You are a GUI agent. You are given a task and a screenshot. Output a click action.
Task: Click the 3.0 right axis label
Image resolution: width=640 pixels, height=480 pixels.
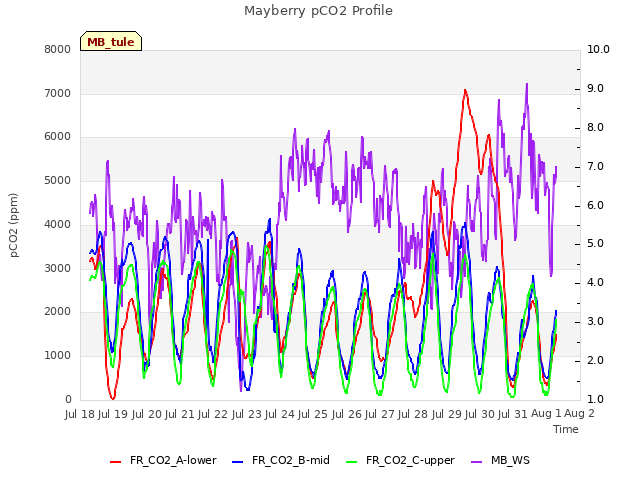[x=596, y=322]
